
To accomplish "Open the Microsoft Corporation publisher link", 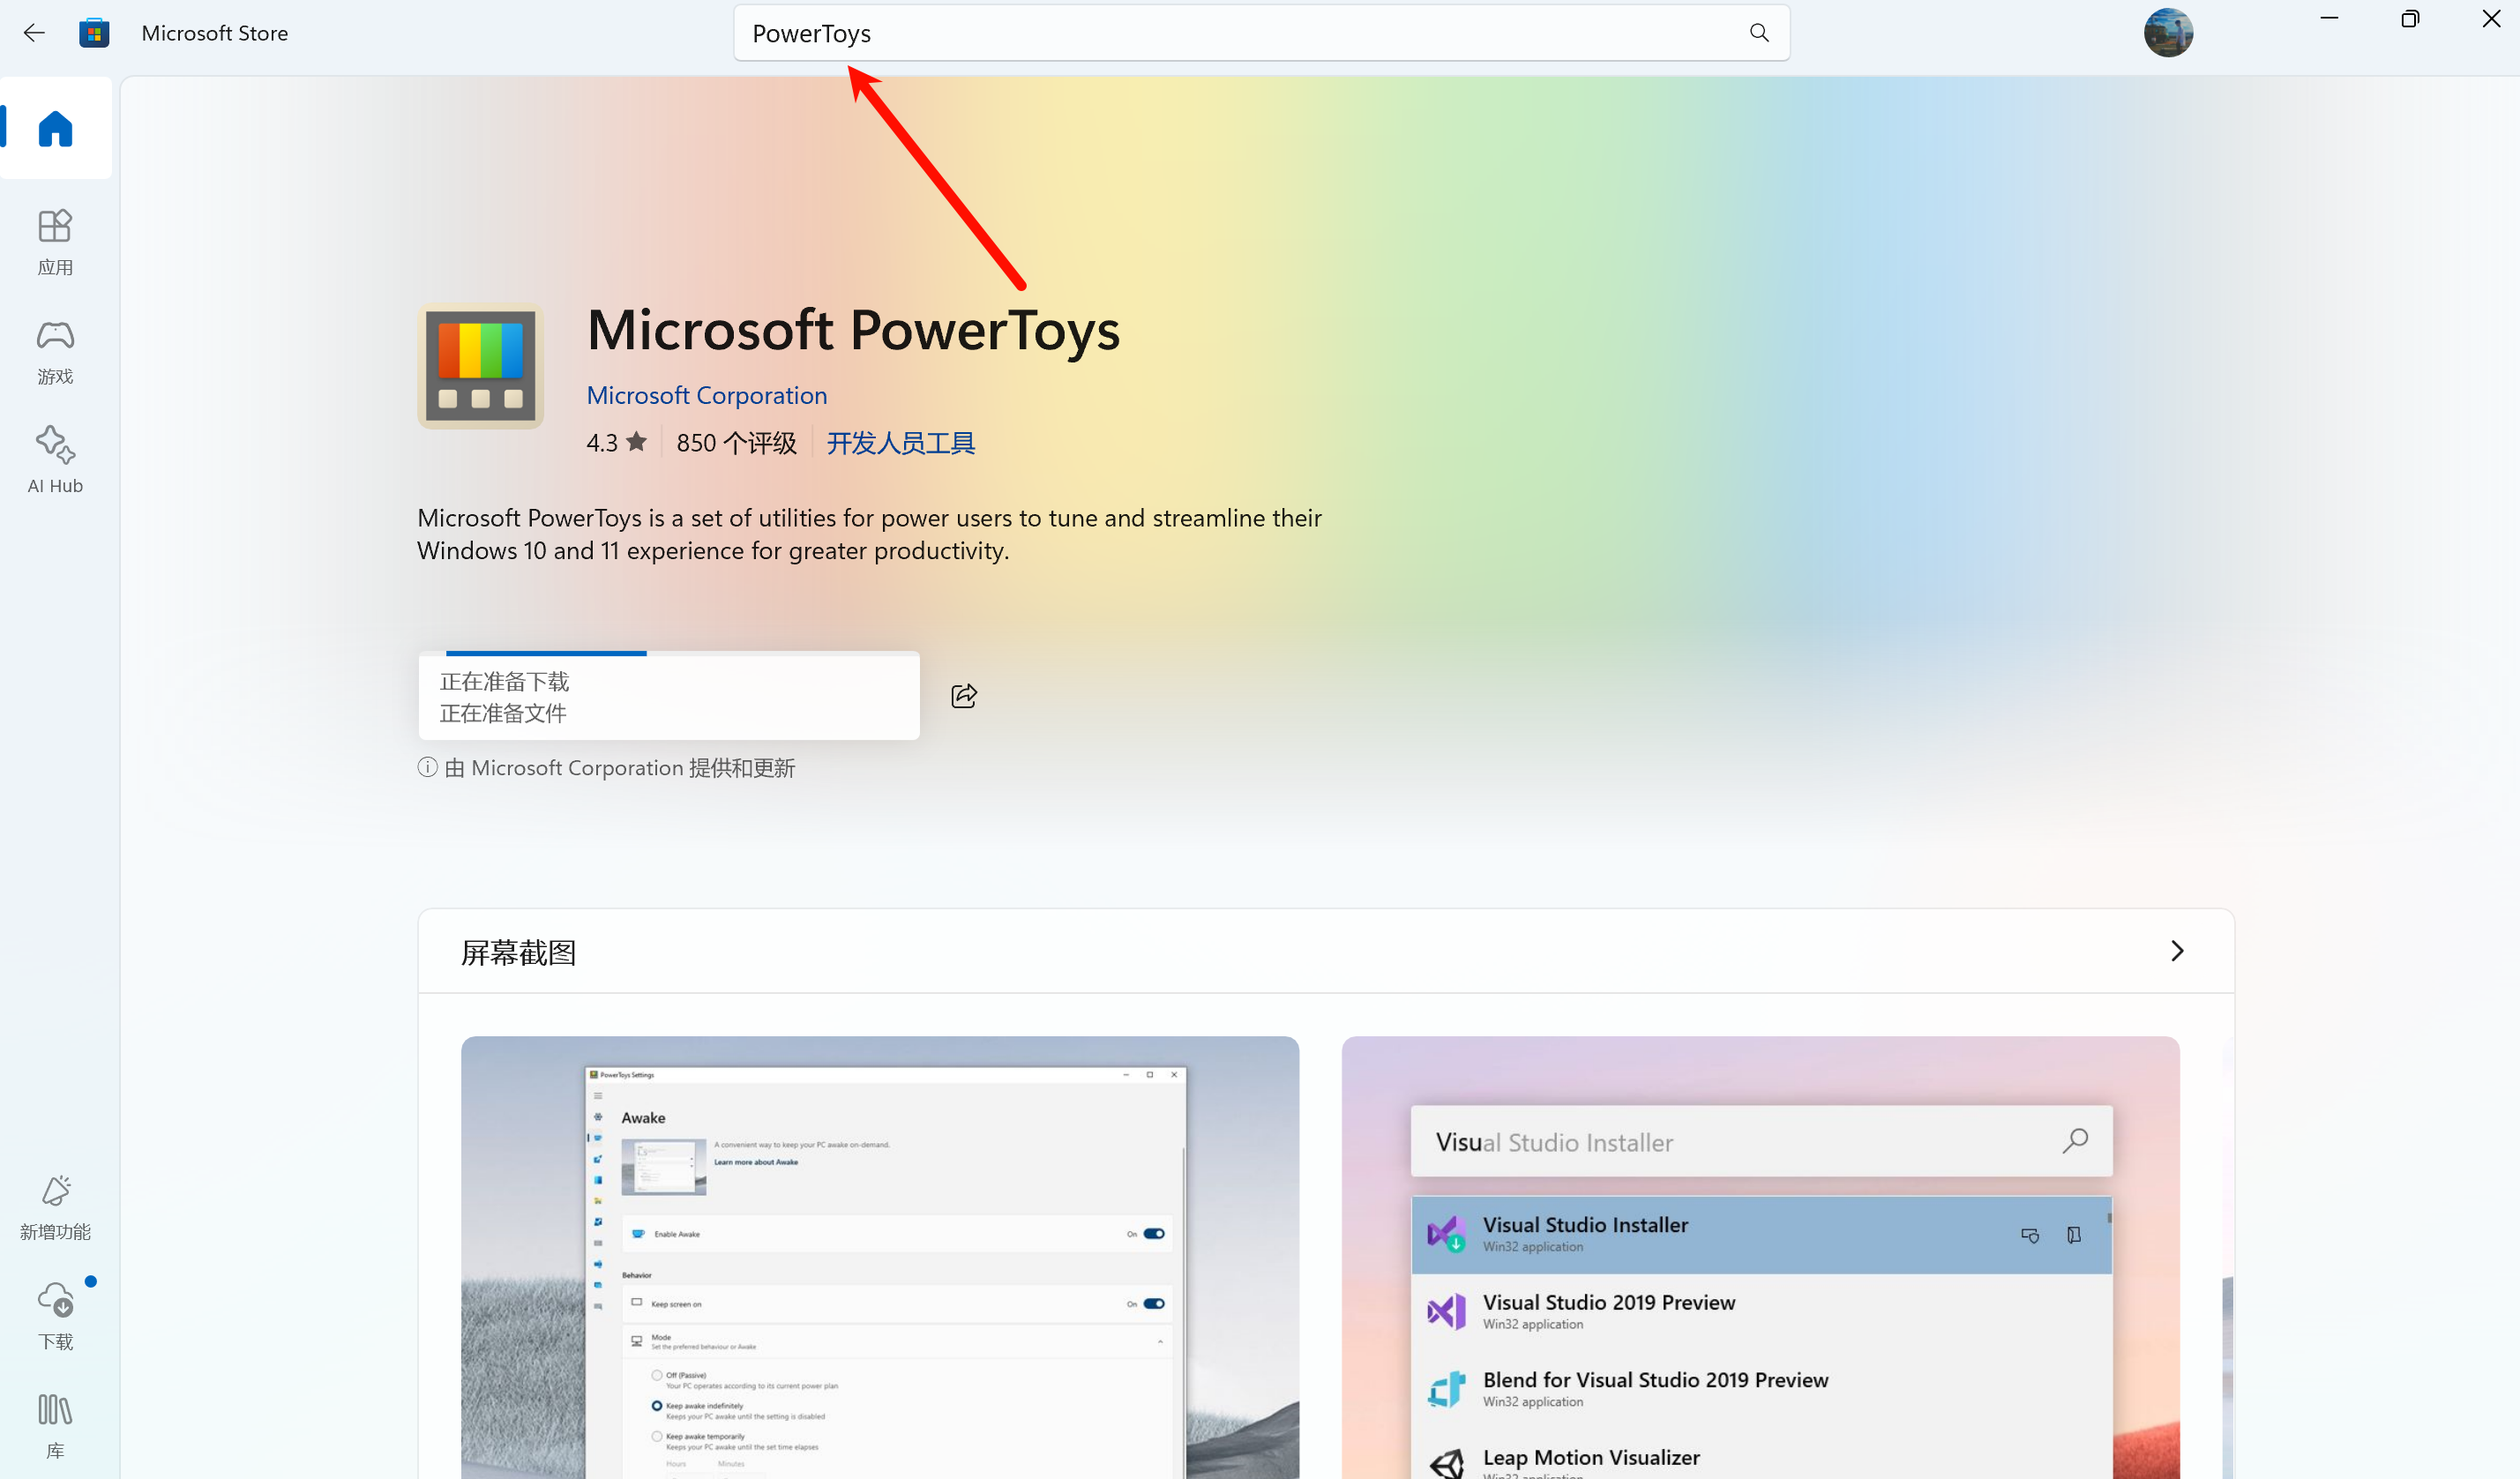I will click(706, 395).
